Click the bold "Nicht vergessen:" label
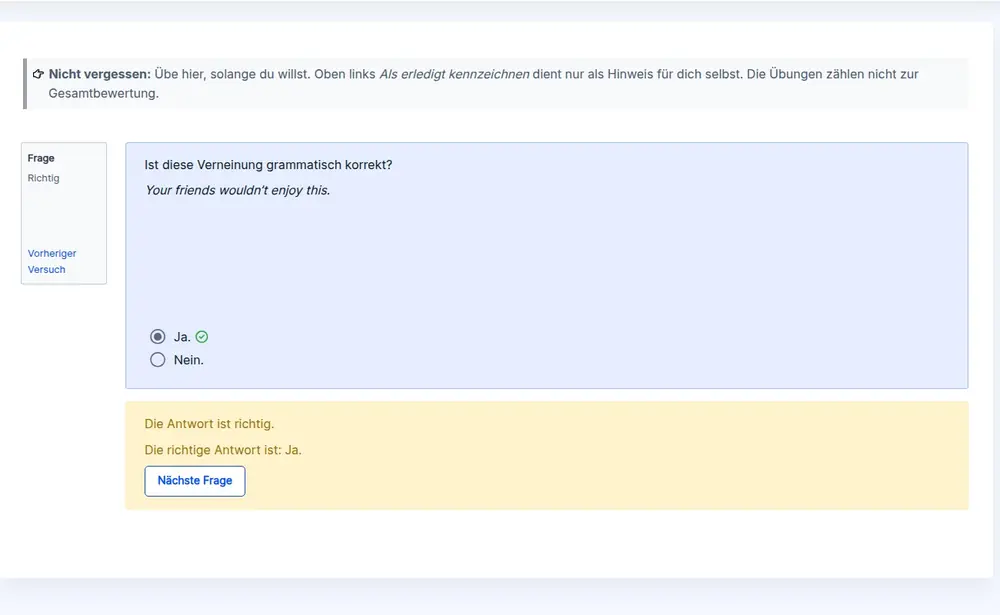1000x615 pixels. (99, 74)
